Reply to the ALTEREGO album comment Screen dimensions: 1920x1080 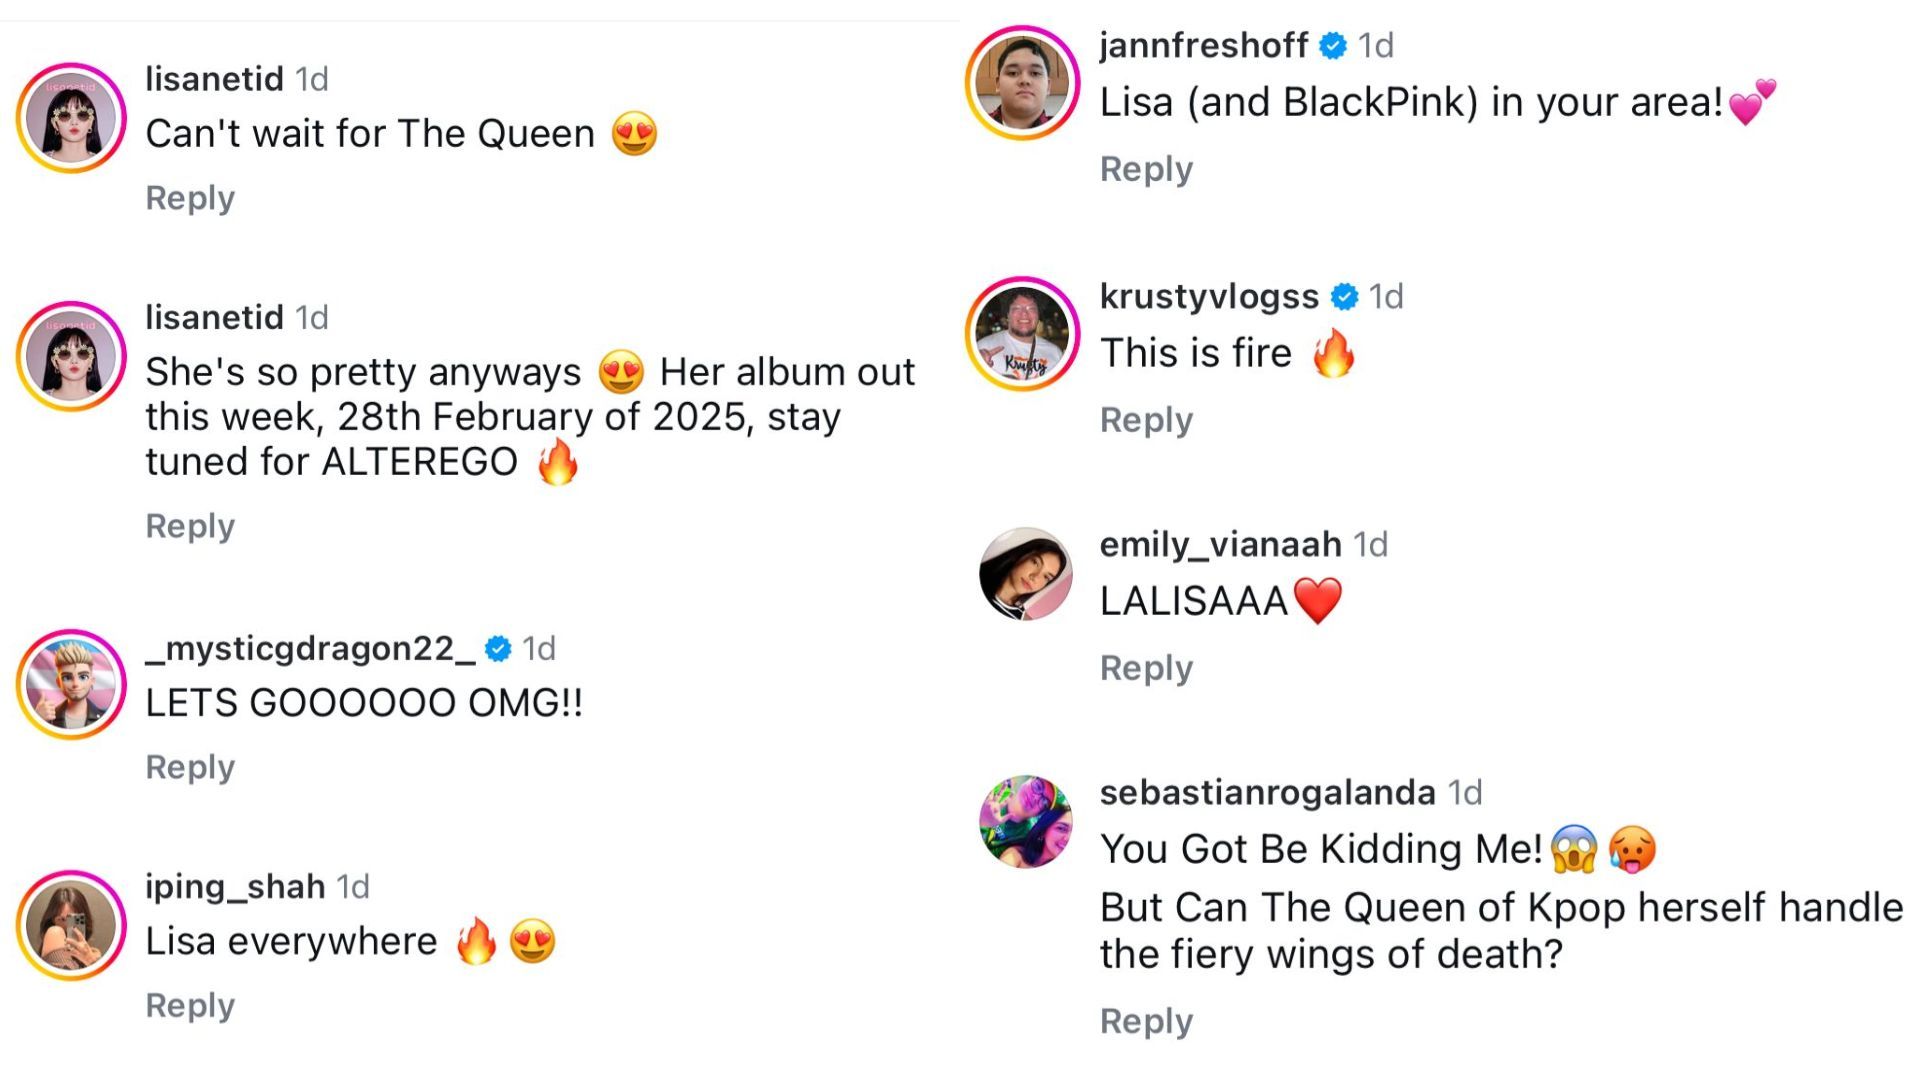coord(190,526)
